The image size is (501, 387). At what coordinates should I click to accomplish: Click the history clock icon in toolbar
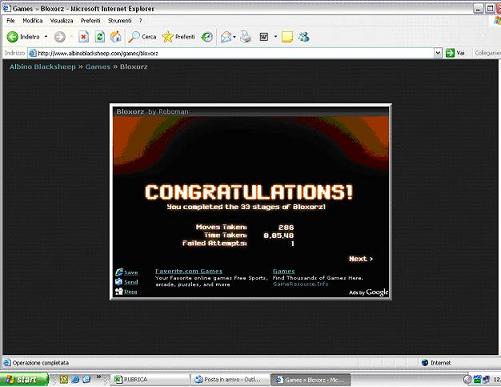coord(207,37)
